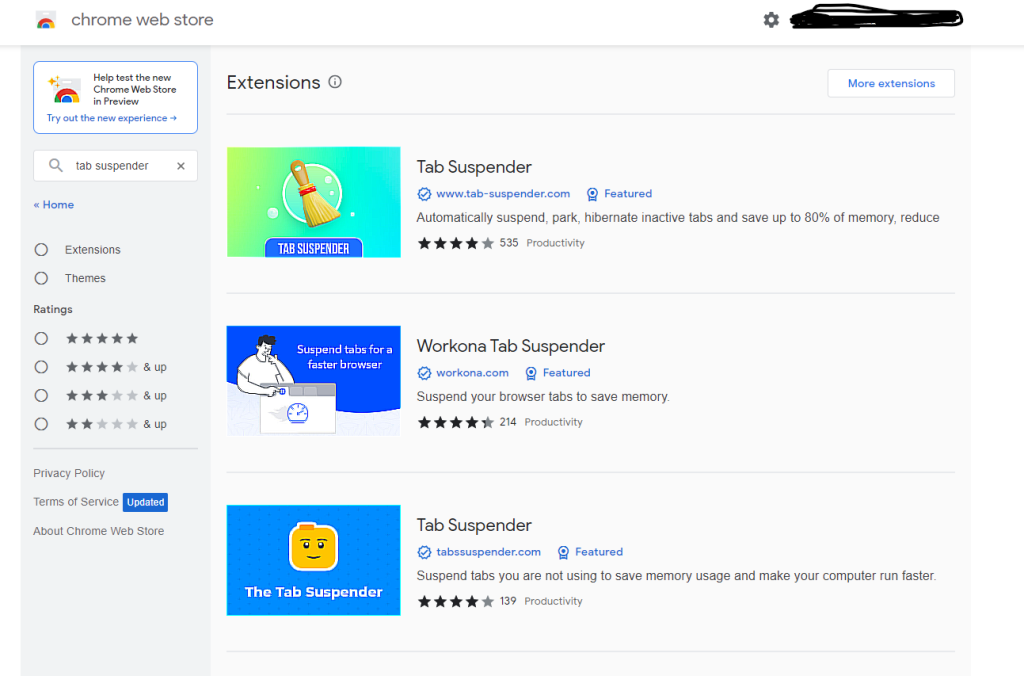
Task: Open www.tab-suspender.com publisher link
Action: 503,194
